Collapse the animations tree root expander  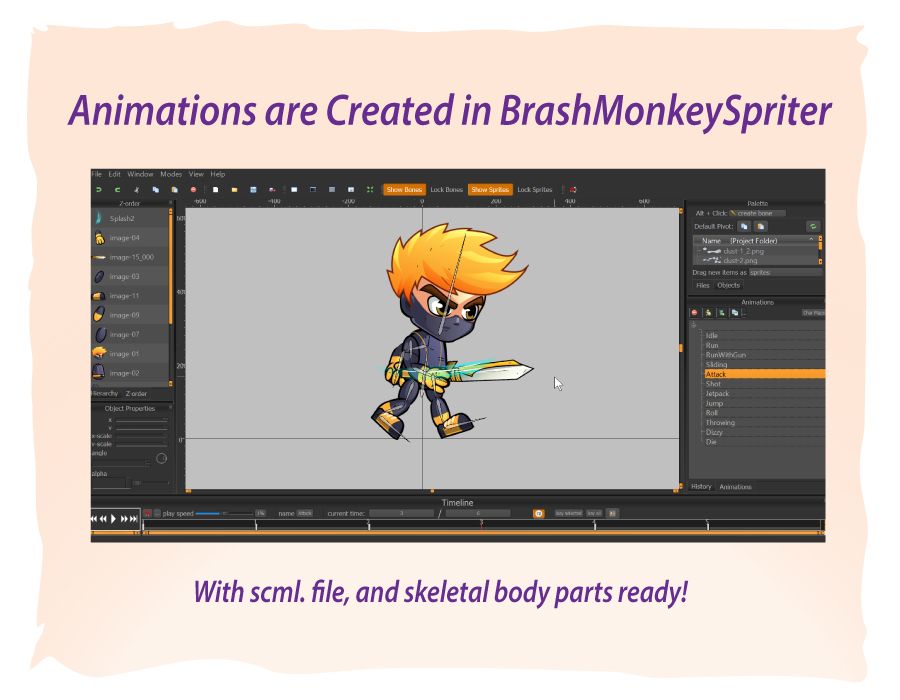point(693,325)
